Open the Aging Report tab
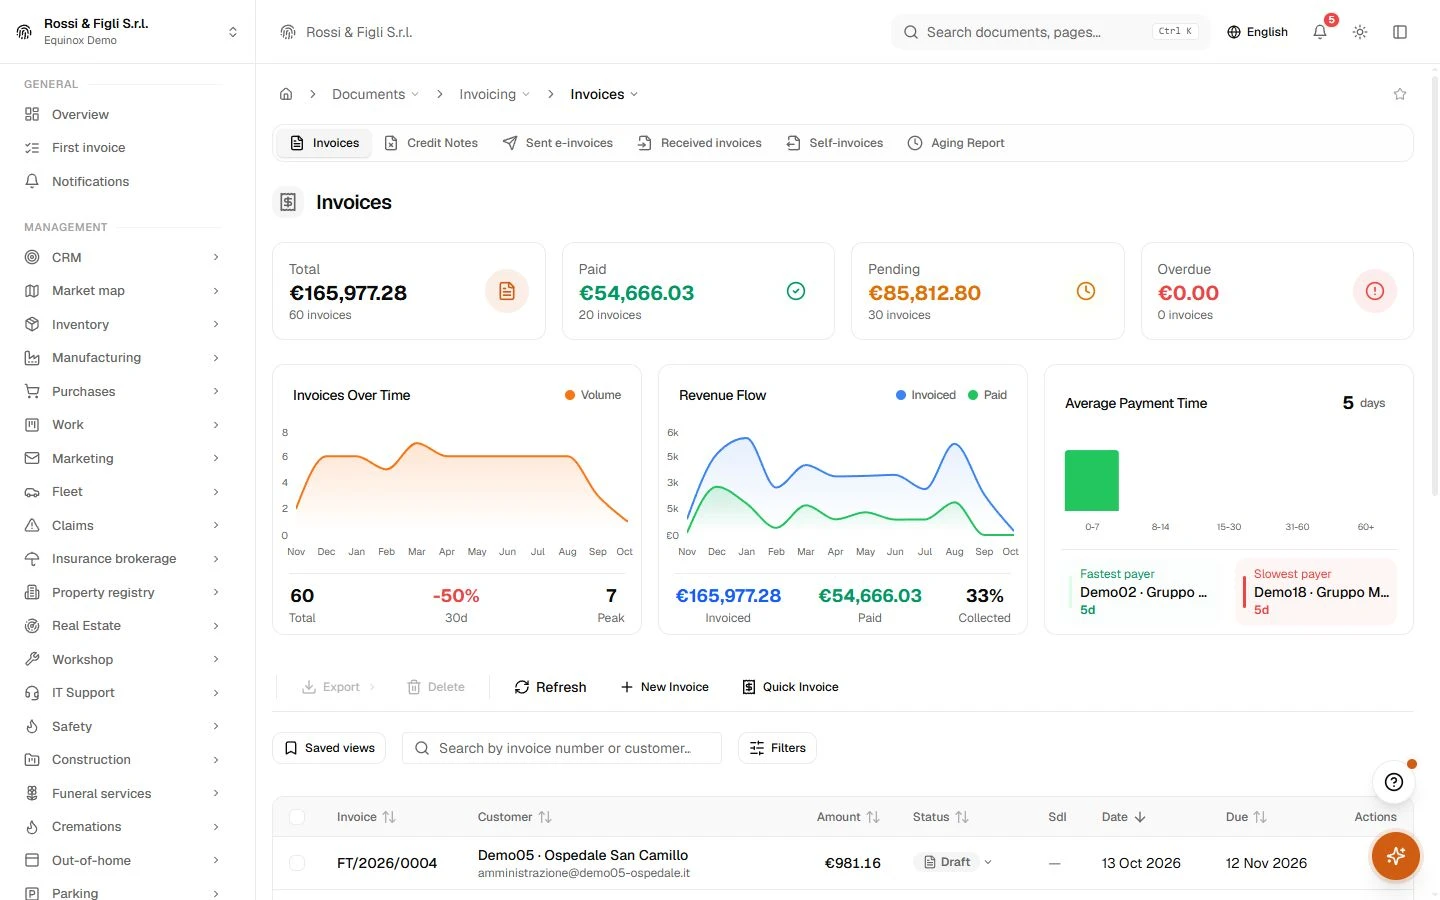 coord(956,143)
